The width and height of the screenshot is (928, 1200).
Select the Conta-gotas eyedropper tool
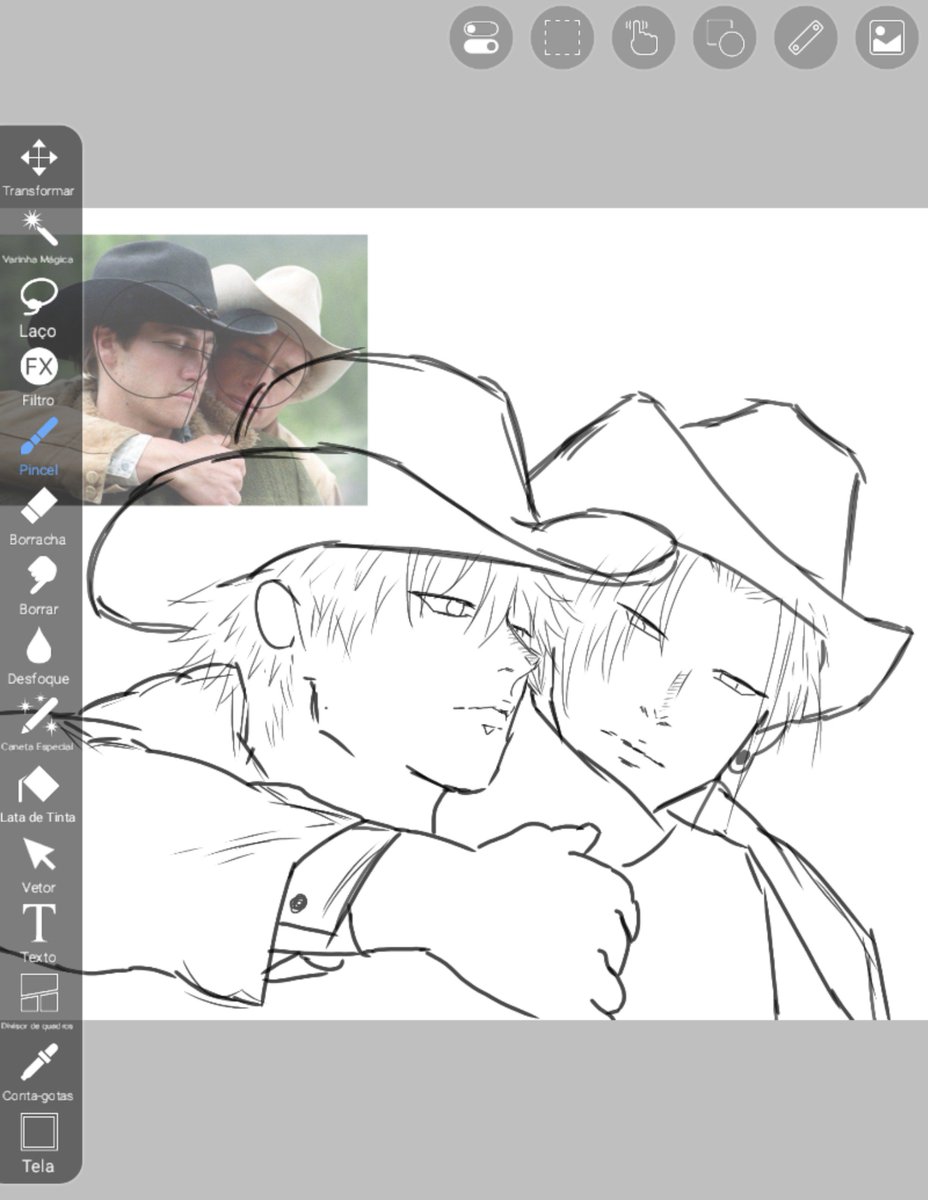pos(39,1073)
